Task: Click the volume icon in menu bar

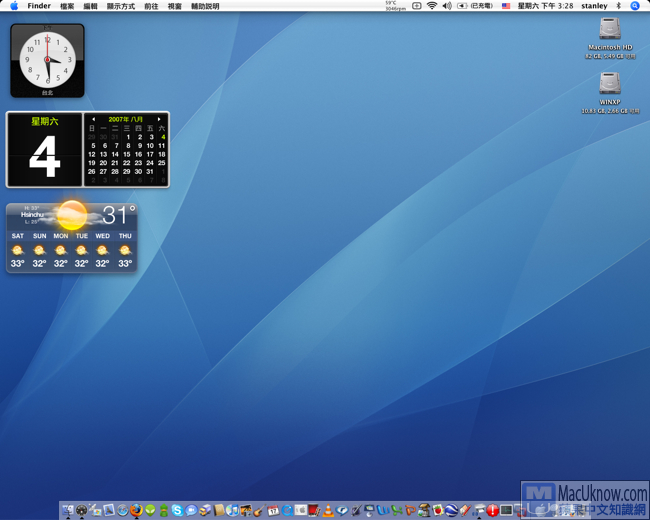Action: [x=447, y=6]
